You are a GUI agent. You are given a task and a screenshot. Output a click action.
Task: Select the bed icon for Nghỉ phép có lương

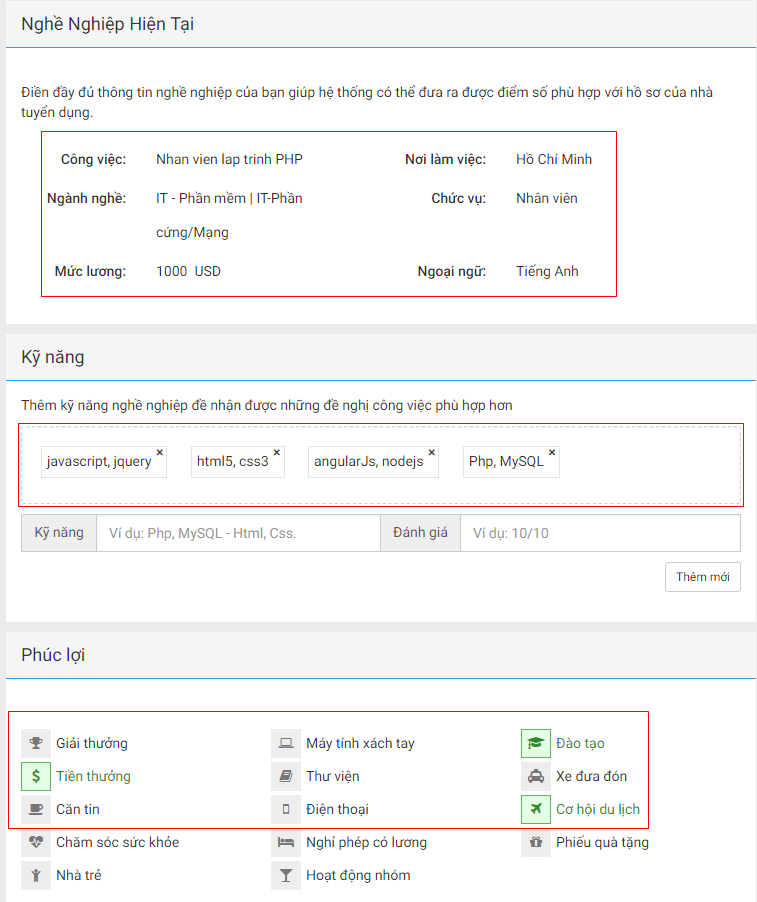tap(286, 842)
